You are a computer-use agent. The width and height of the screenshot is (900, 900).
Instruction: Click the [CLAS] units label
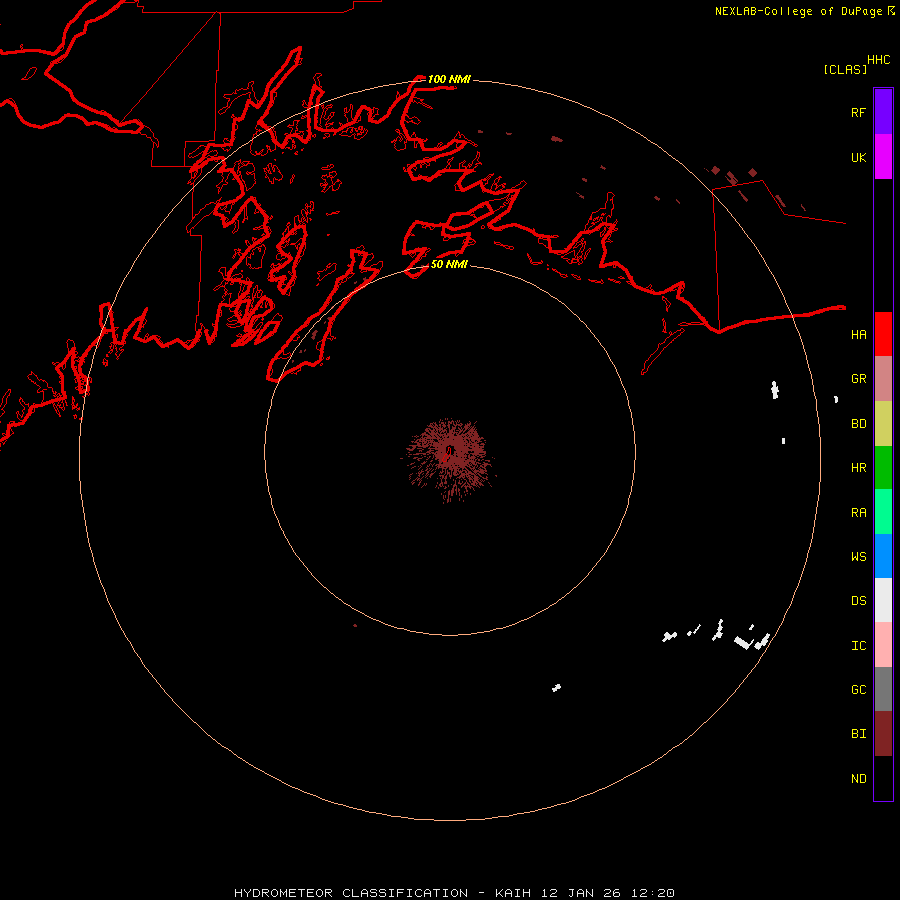[x=845, y=69]
